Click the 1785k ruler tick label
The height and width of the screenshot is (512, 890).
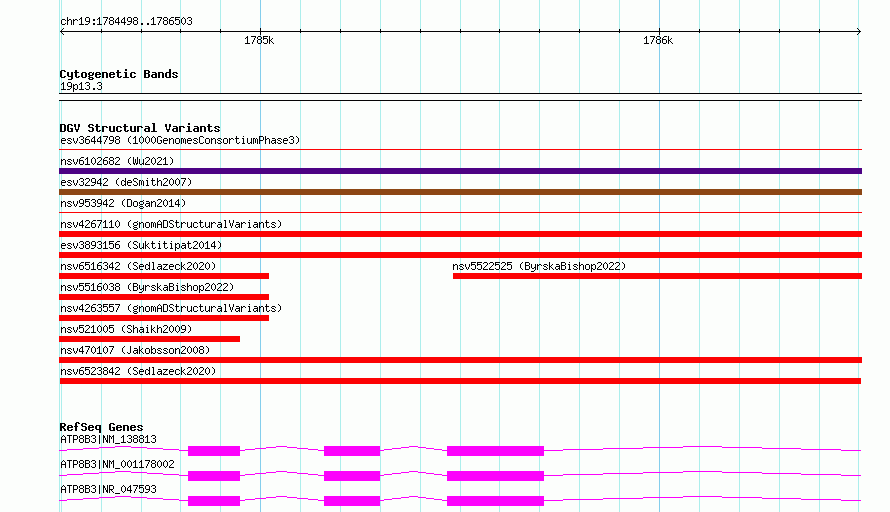(x=259, y=40)
